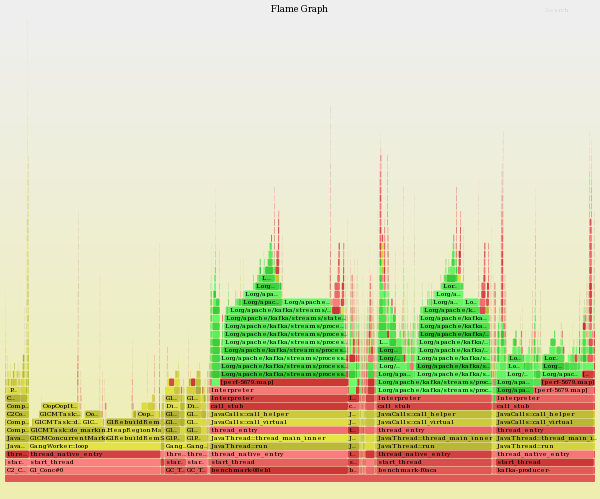
Task: Select start_thread frame above kafka-producer
Action: pos(545,462)
